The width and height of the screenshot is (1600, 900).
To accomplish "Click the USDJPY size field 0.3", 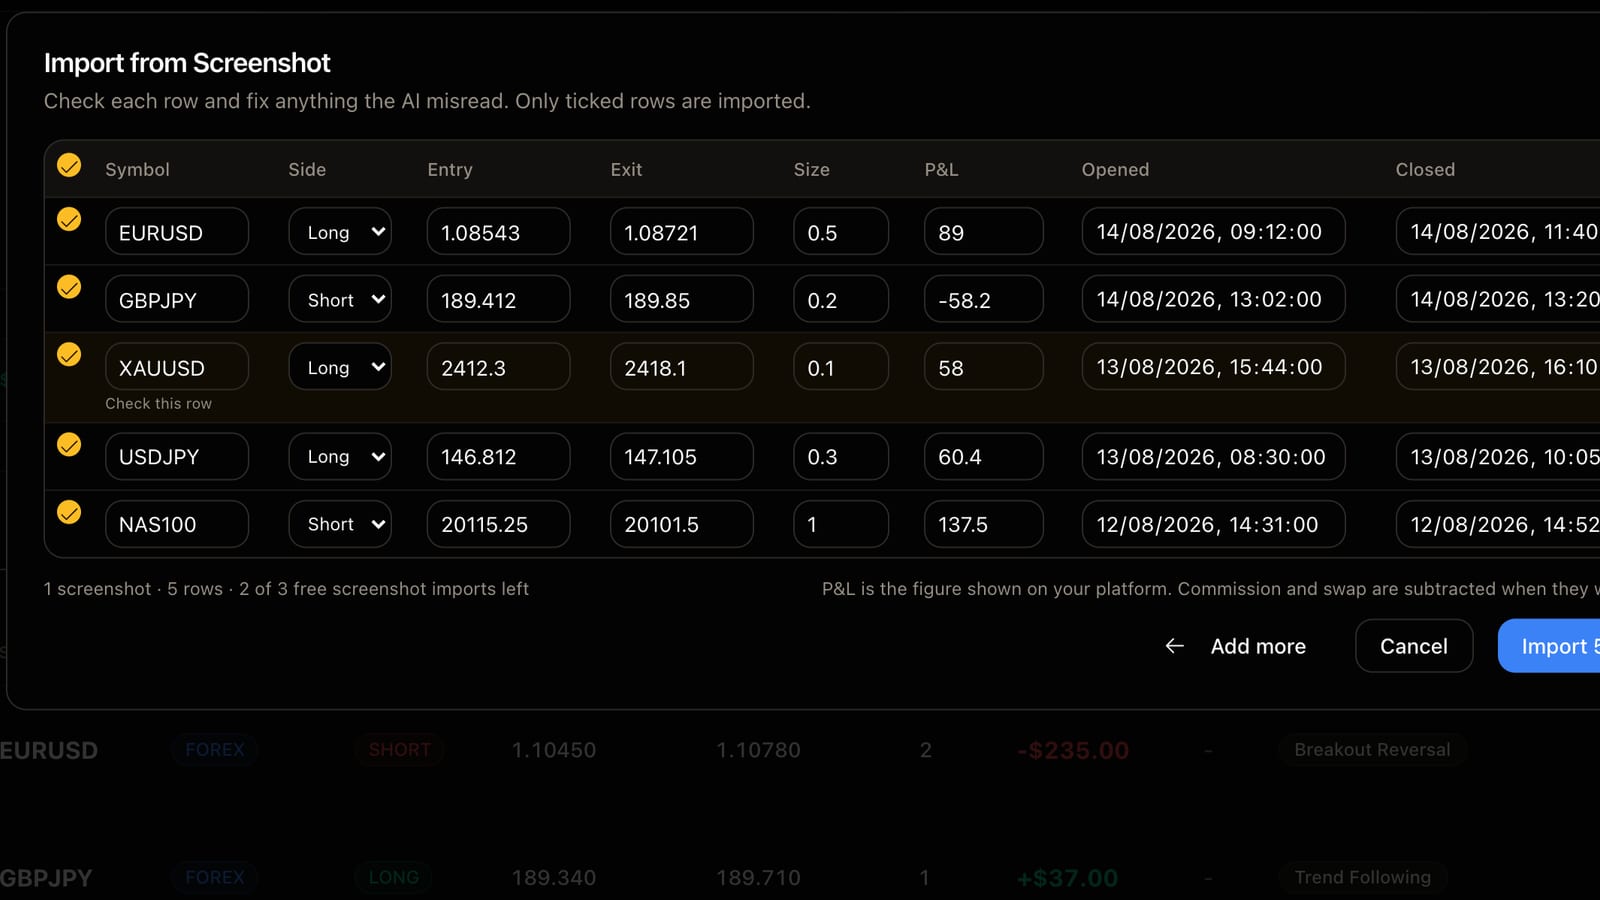I will click(841, 456).
